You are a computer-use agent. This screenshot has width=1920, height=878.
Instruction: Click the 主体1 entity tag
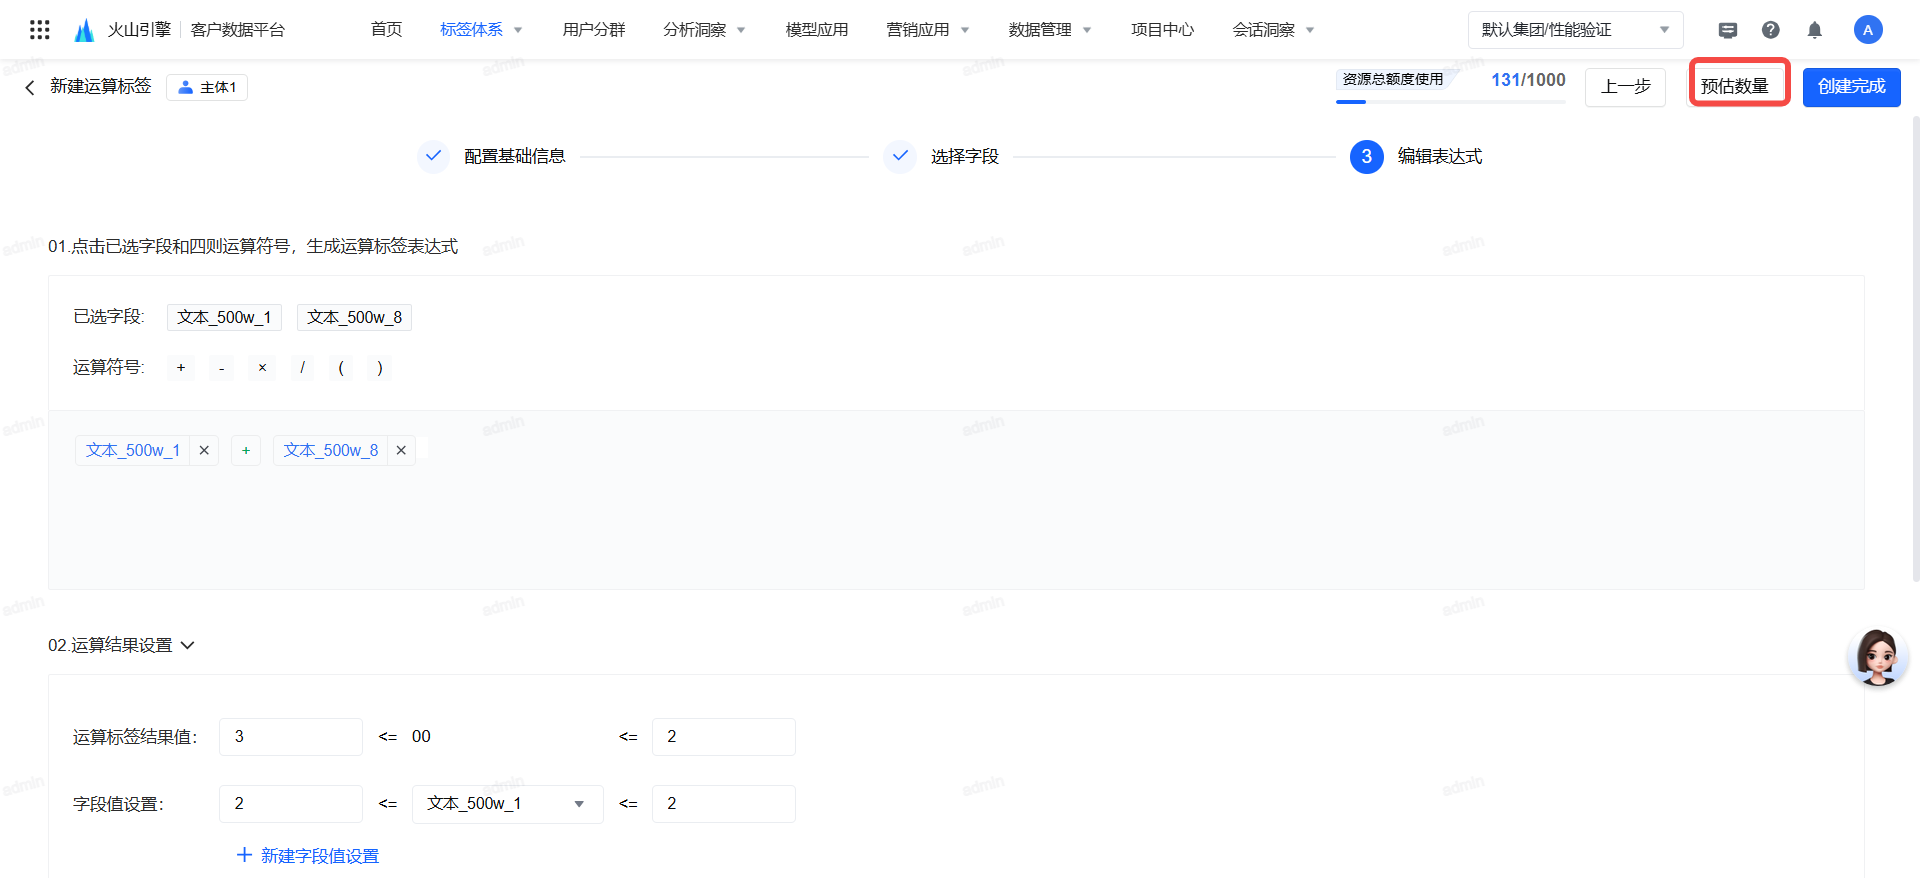pyautogui.click(x=207, y=88)
